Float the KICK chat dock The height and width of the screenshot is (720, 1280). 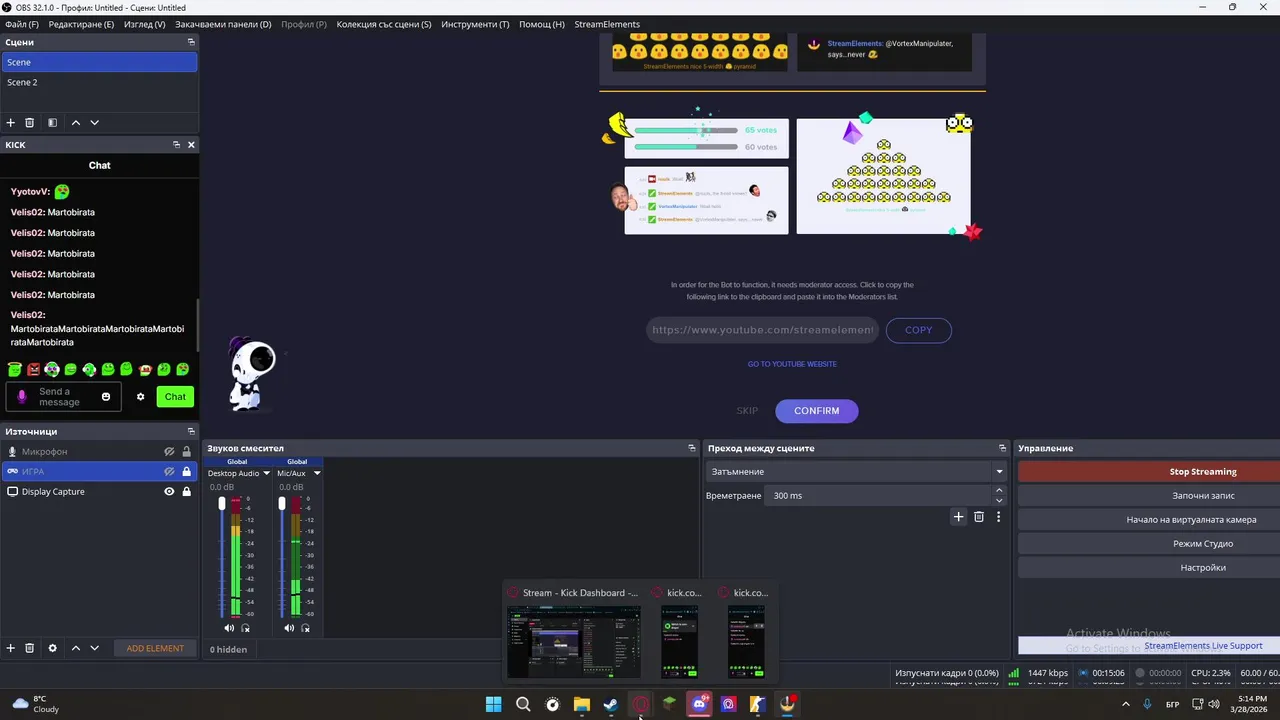point(176,145)
